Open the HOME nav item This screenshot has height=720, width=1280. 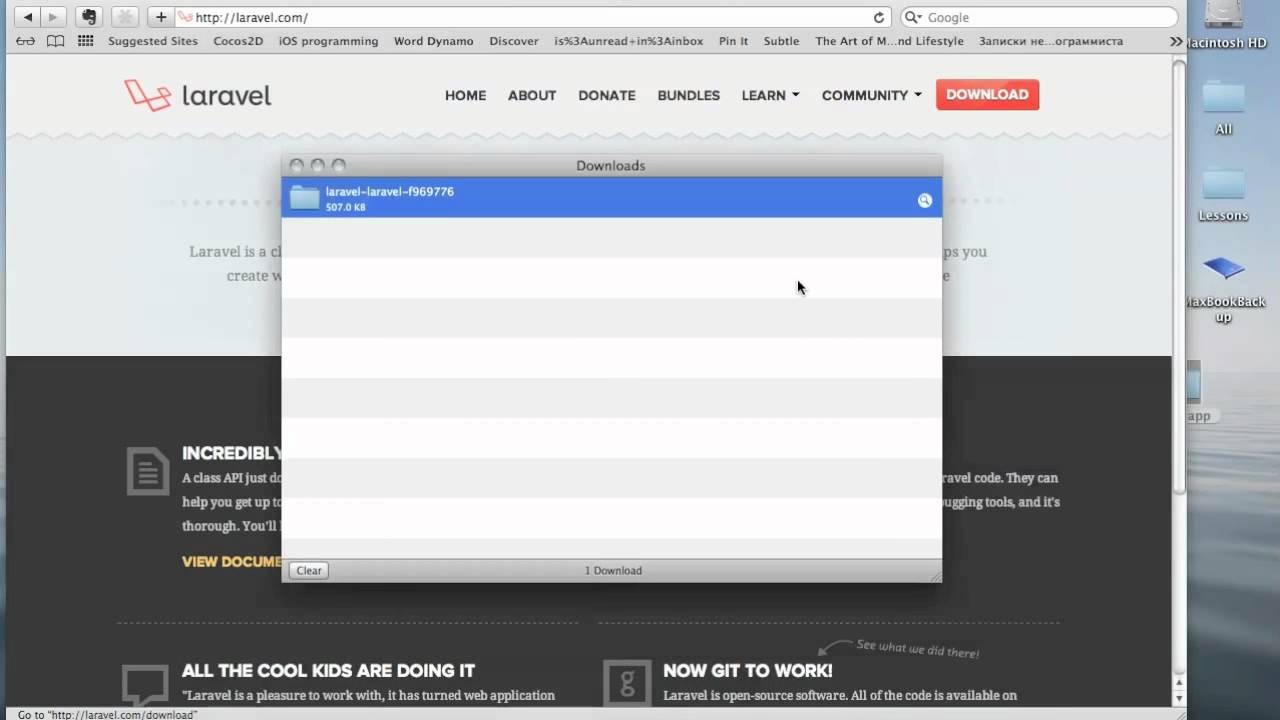(x=466, y=95)
